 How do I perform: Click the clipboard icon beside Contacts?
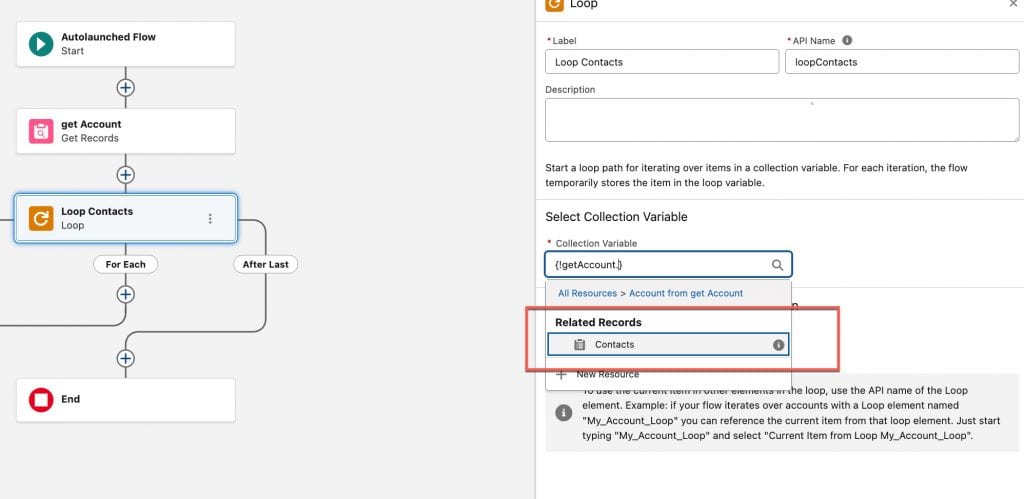579,345
